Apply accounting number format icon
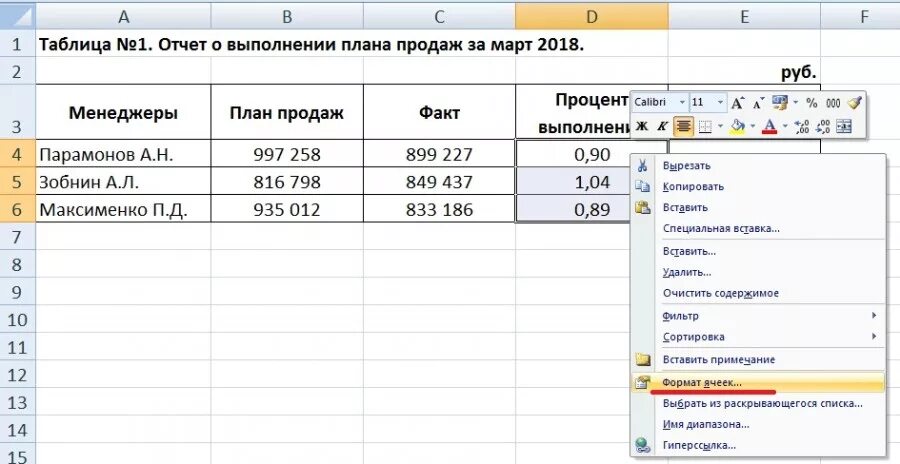The height and width of the screenshot is (464, 900). pyautogui.click(x=779, y=103)
